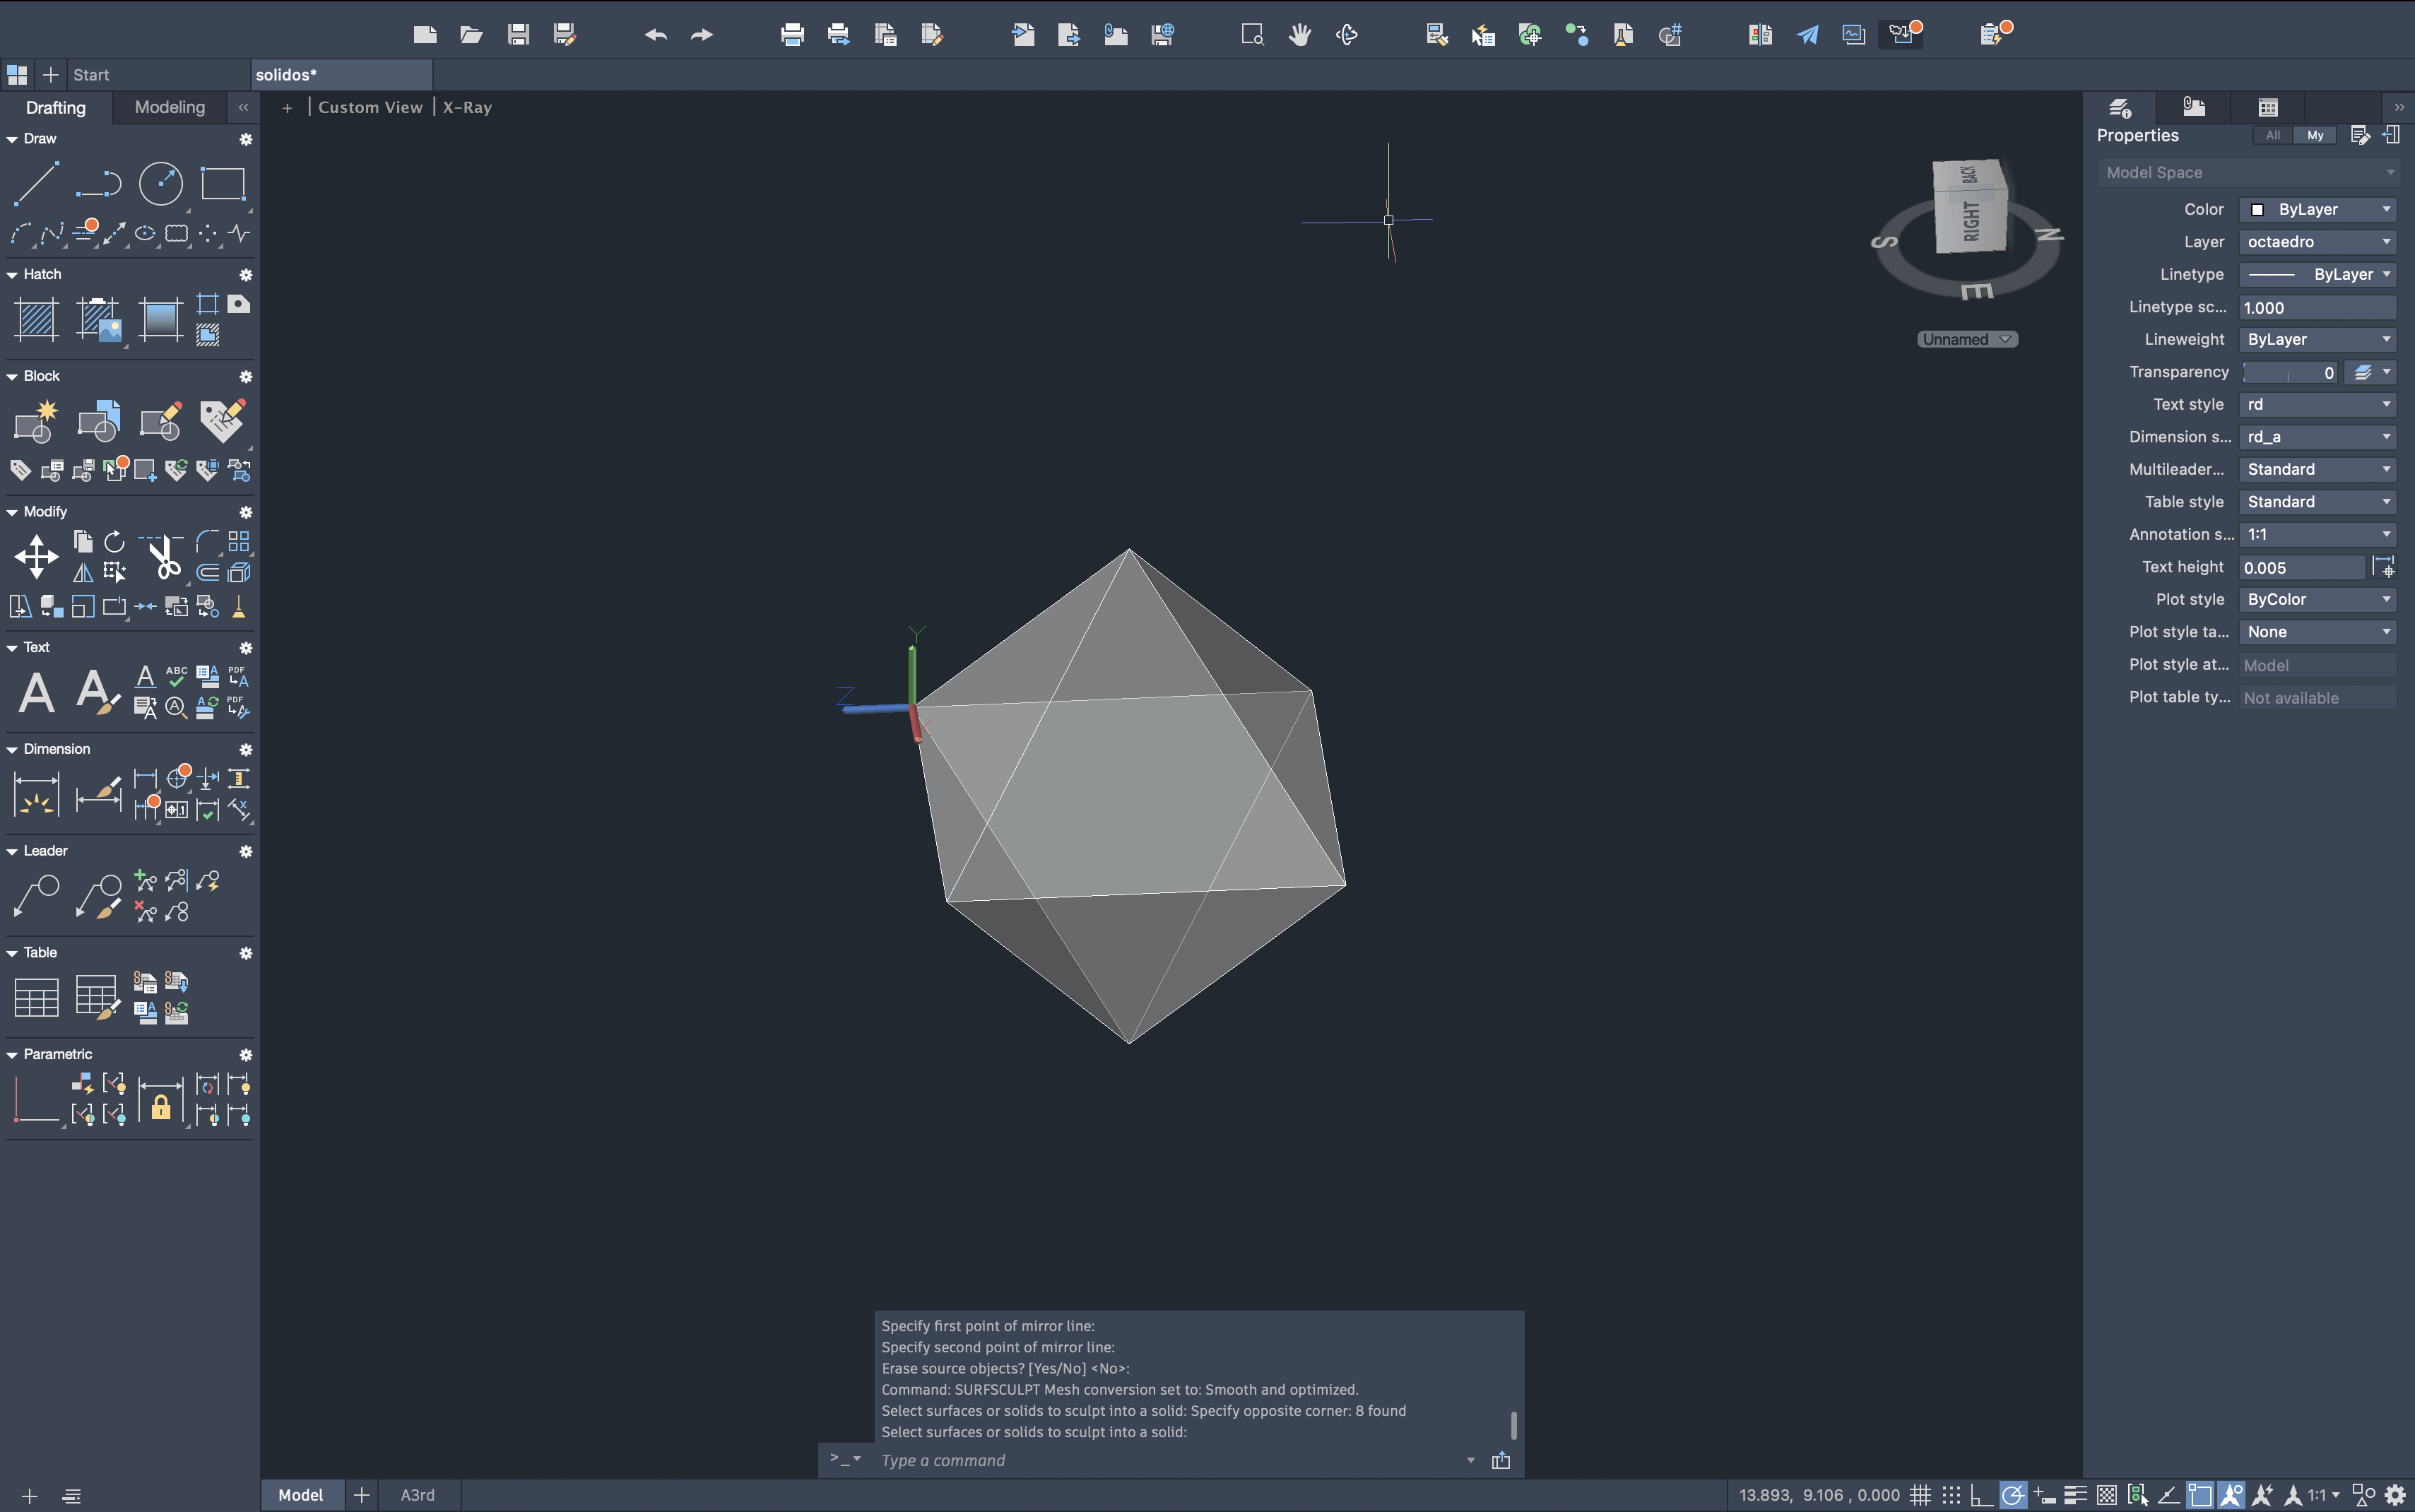The width and height of the screenshot is (2415, 1512).
Task: Click the Insert Table tool
Action: [36, 997]
